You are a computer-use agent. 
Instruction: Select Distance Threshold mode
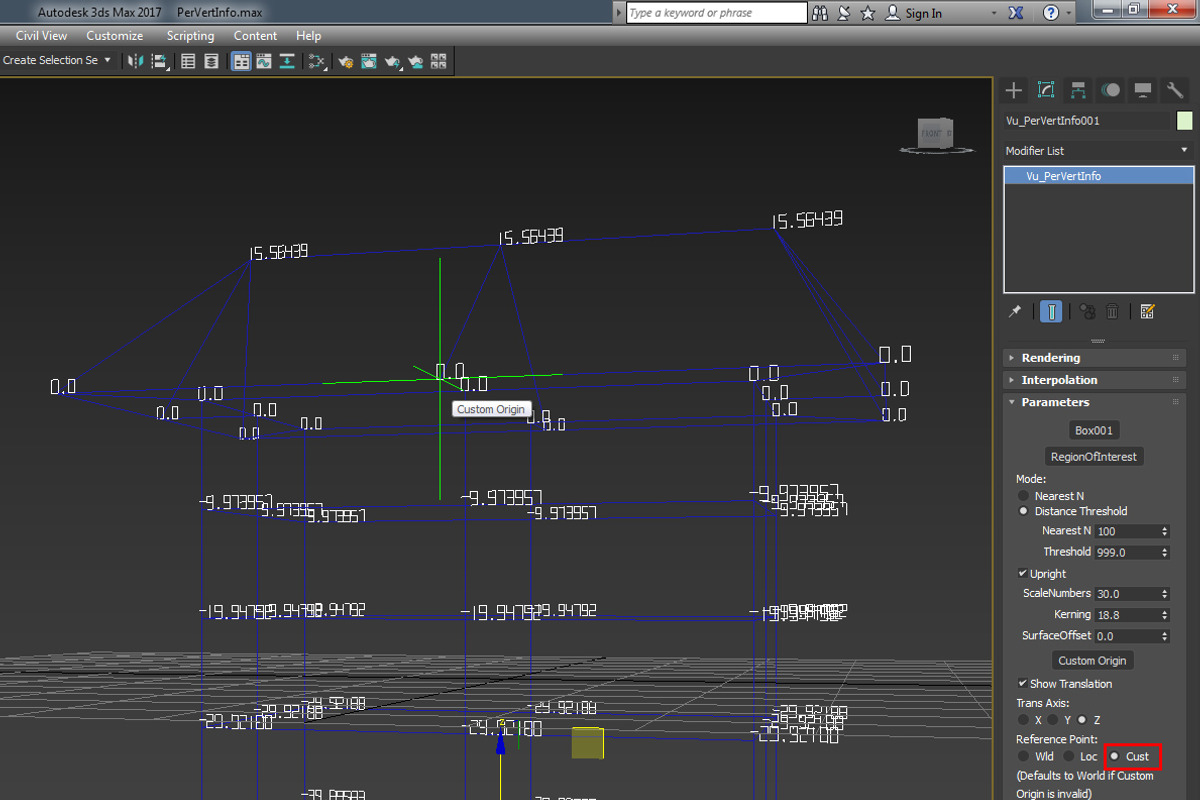click(x=1023, y=511)
